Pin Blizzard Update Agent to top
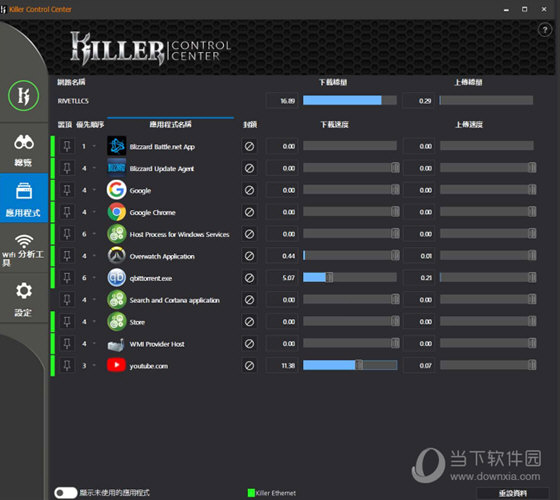Viewport: 560px width, 500px height. click(x=67, y=168)
